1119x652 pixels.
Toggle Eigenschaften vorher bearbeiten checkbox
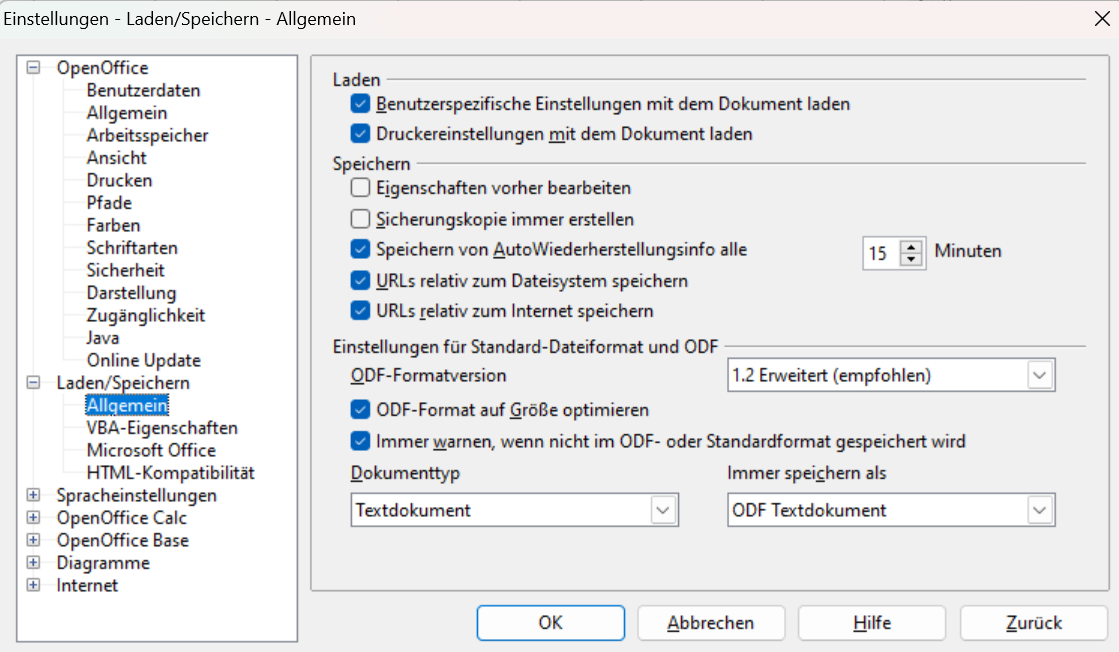point(361,187)
